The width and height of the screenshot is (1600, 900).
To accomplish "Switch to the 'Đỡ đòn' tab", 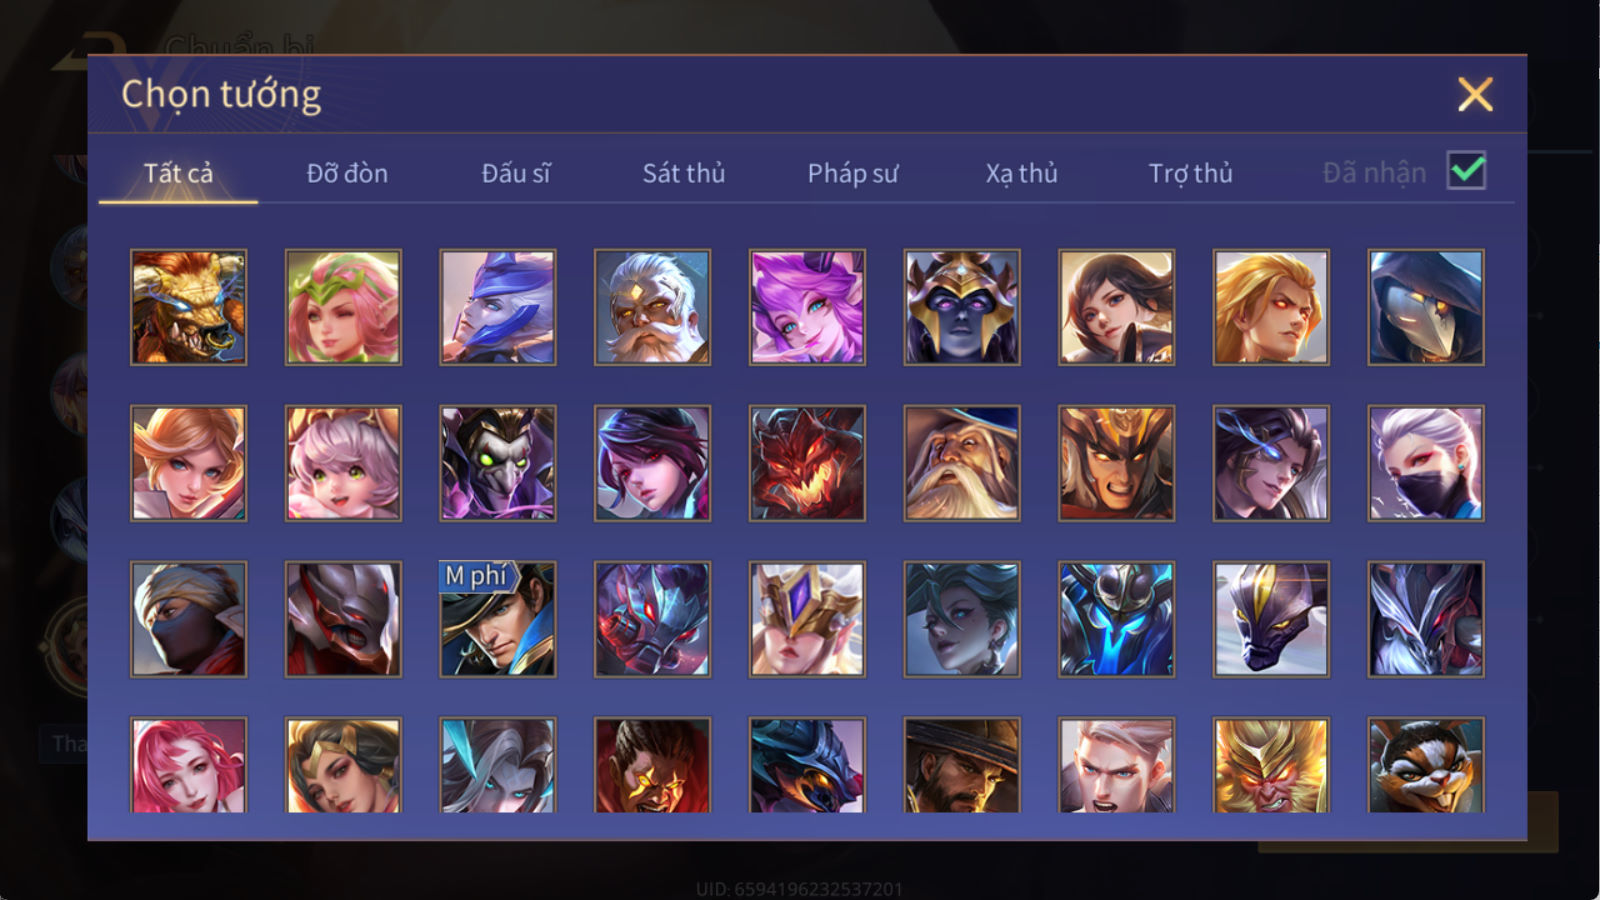I will (x=347, y=173).
